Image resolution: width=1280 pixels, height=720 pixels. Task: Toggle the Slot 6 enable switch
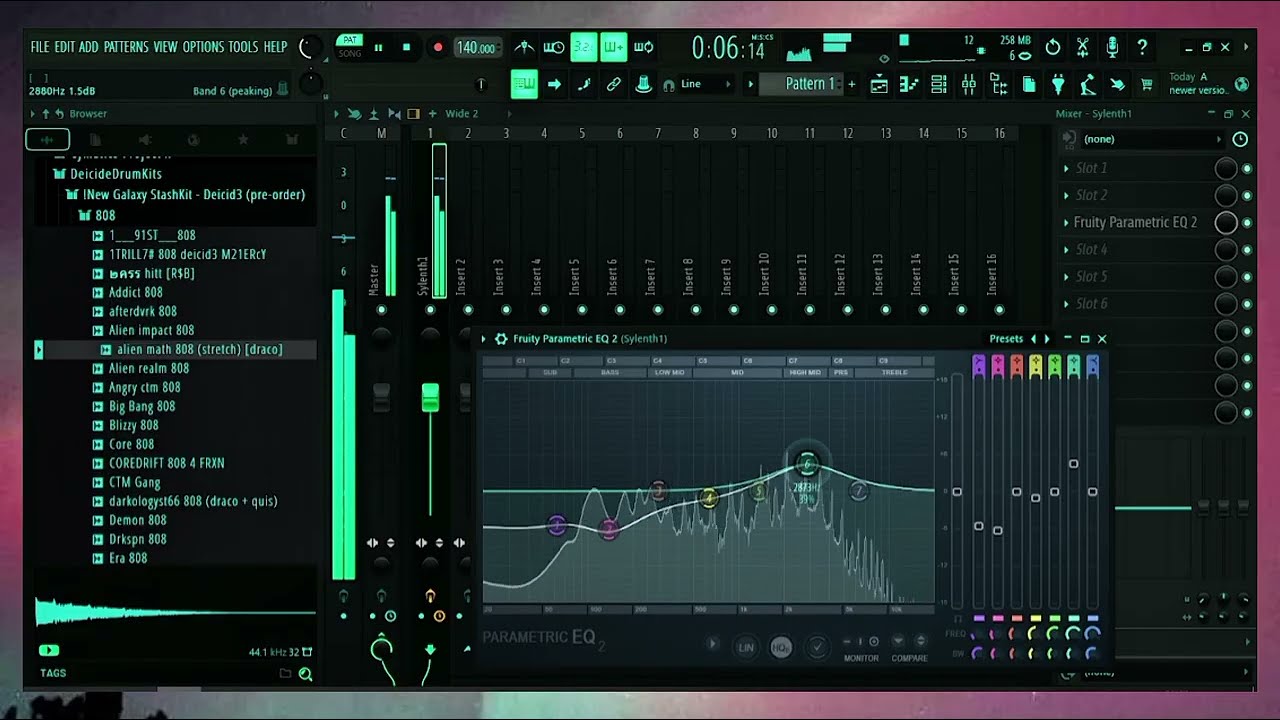(x=1247, y=304)
